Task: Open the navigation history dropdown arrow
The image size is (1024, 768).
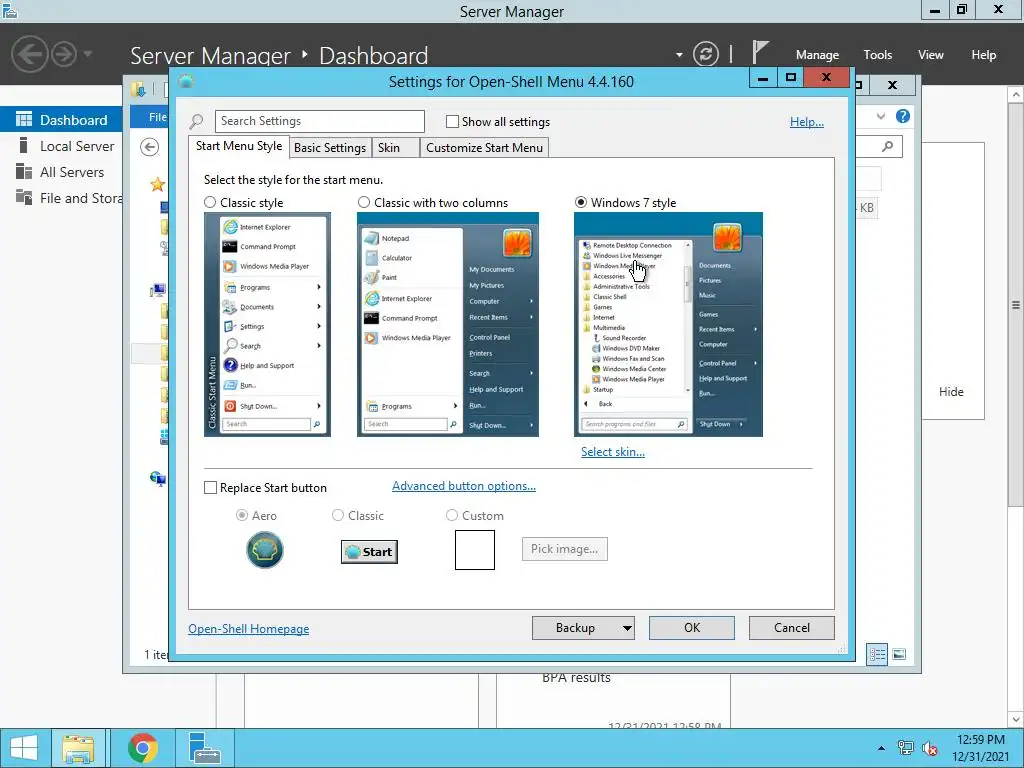Action: 88,54
